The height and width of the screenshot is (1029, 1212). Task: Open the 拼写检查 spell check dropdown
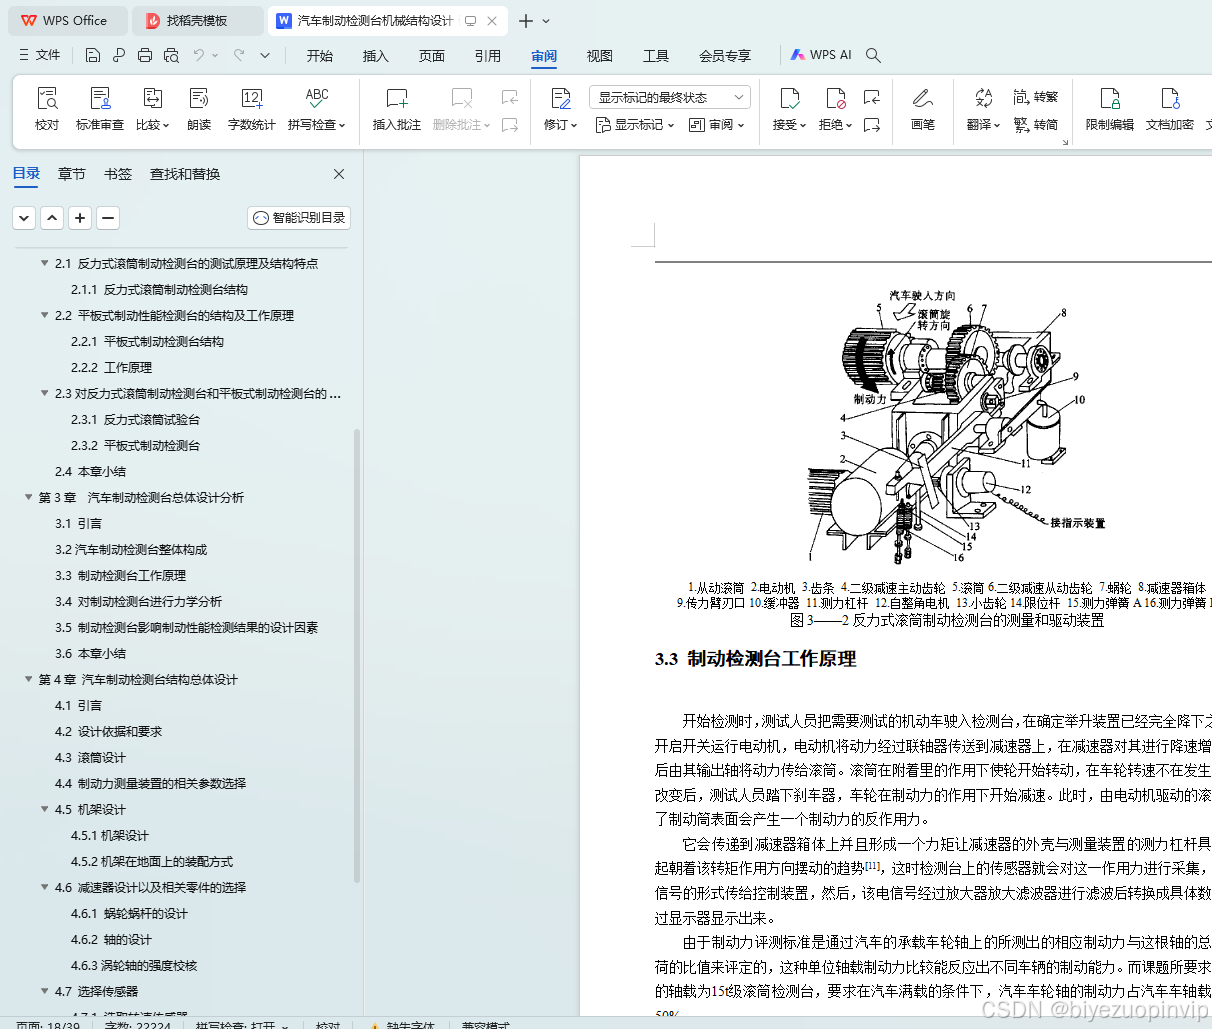(x=317, y=124)
